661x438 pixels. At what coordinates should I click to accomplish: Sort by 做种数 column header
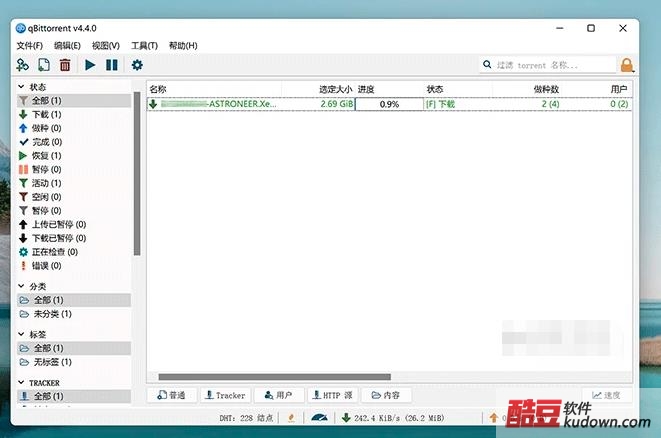coord(527,89)
